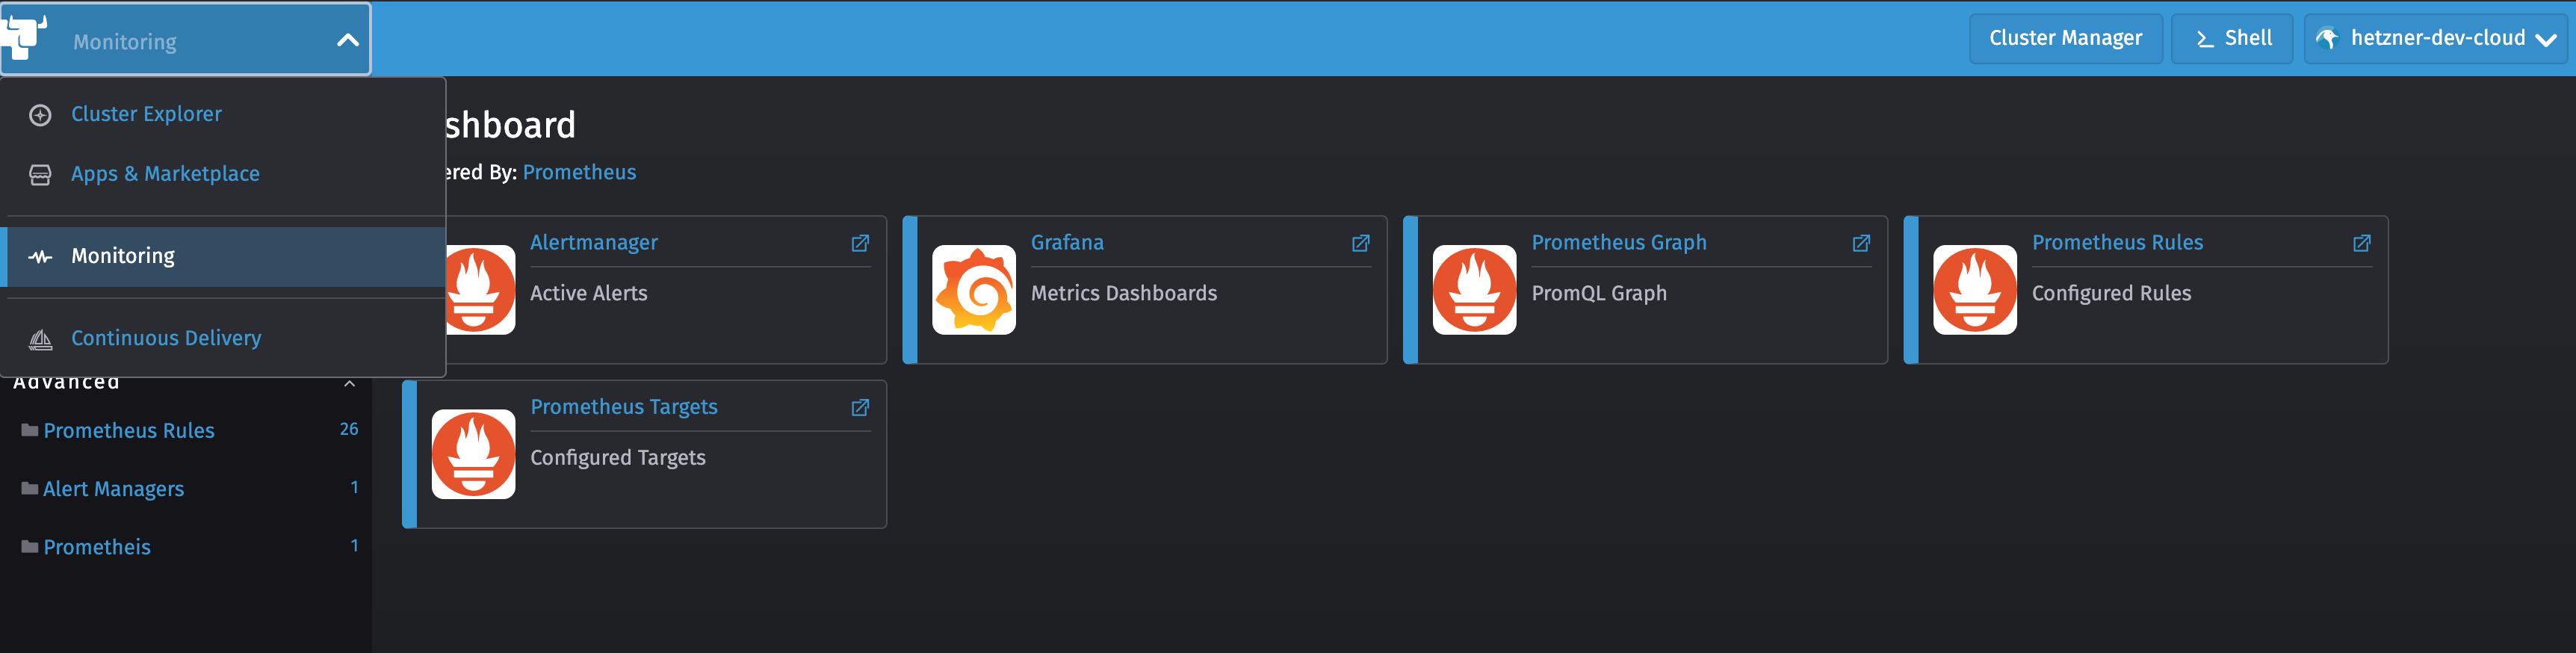Click the Rancher logo icon
Image resolution: width=2576 pixels, height=653 pixels.
coord(25,37)
